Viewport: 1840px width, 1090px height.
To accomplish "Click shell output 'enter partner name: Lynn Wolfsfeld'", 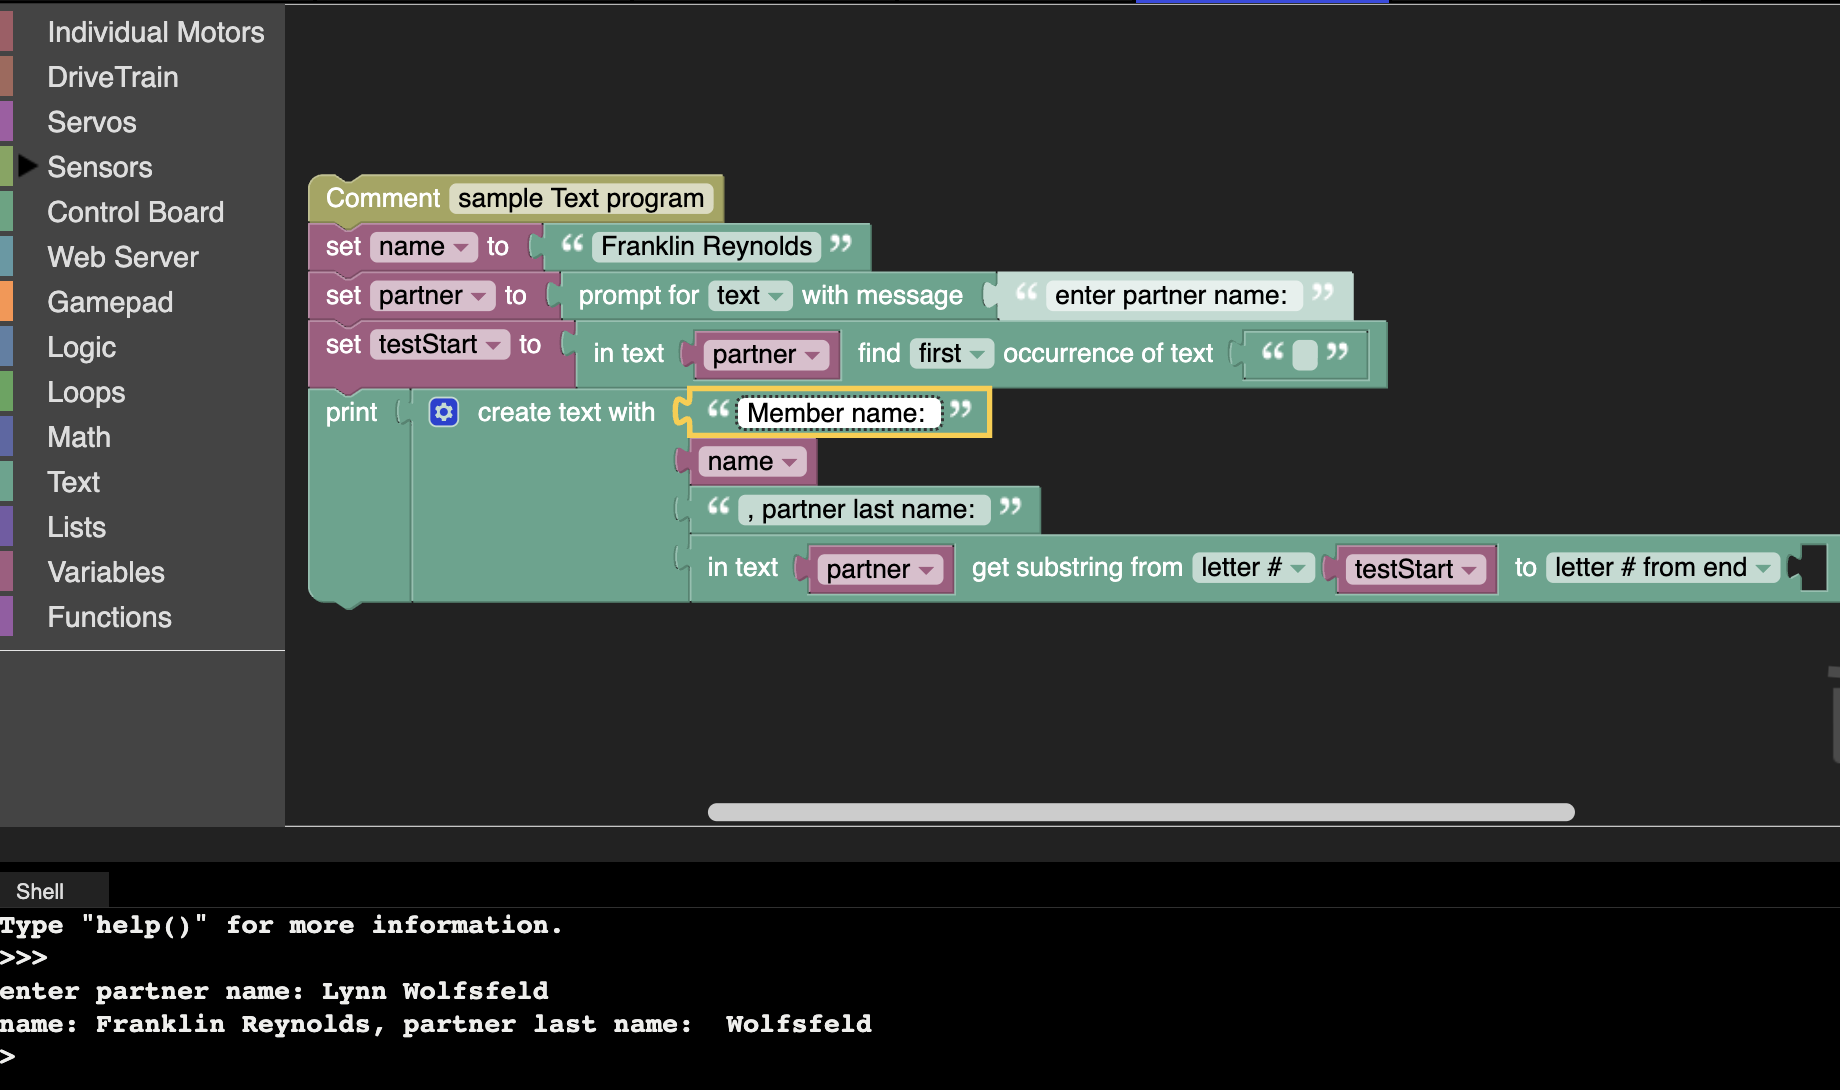I will click(274, 991).
